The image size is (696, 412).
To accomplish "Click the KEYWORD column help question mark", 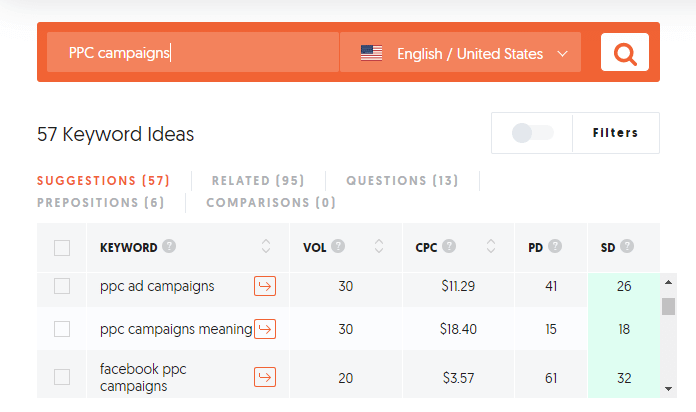I will 169,246.
